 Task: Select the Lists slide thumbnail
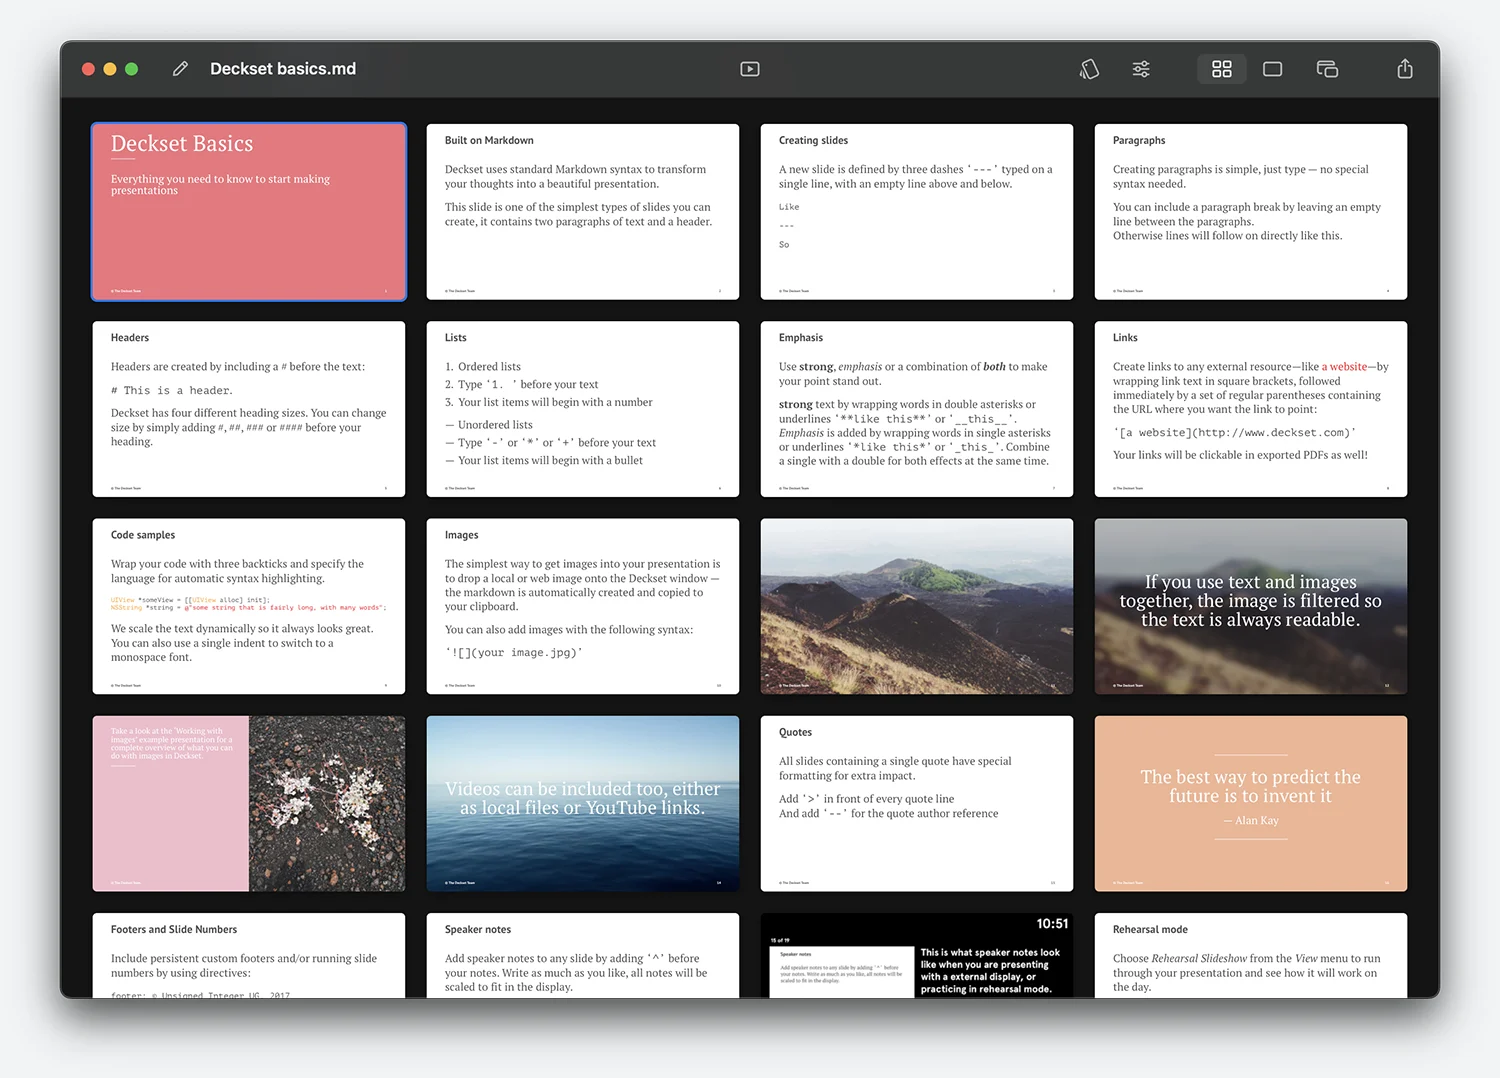(583, 409)
